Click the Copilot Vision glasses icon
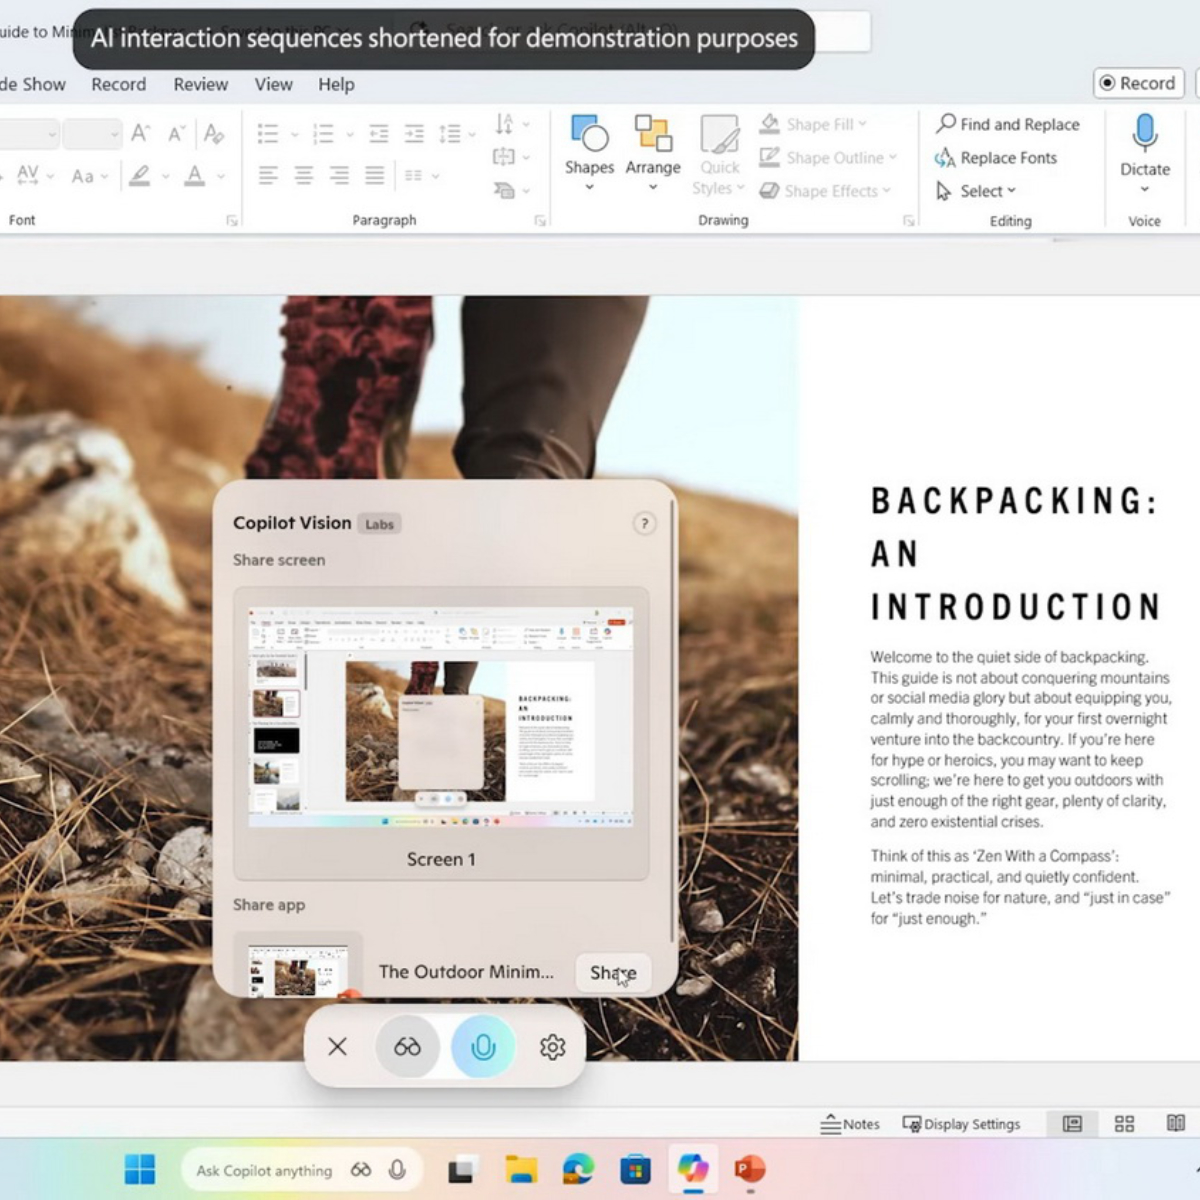This screenshot has width=1200, height=1200. point(407,1047)
